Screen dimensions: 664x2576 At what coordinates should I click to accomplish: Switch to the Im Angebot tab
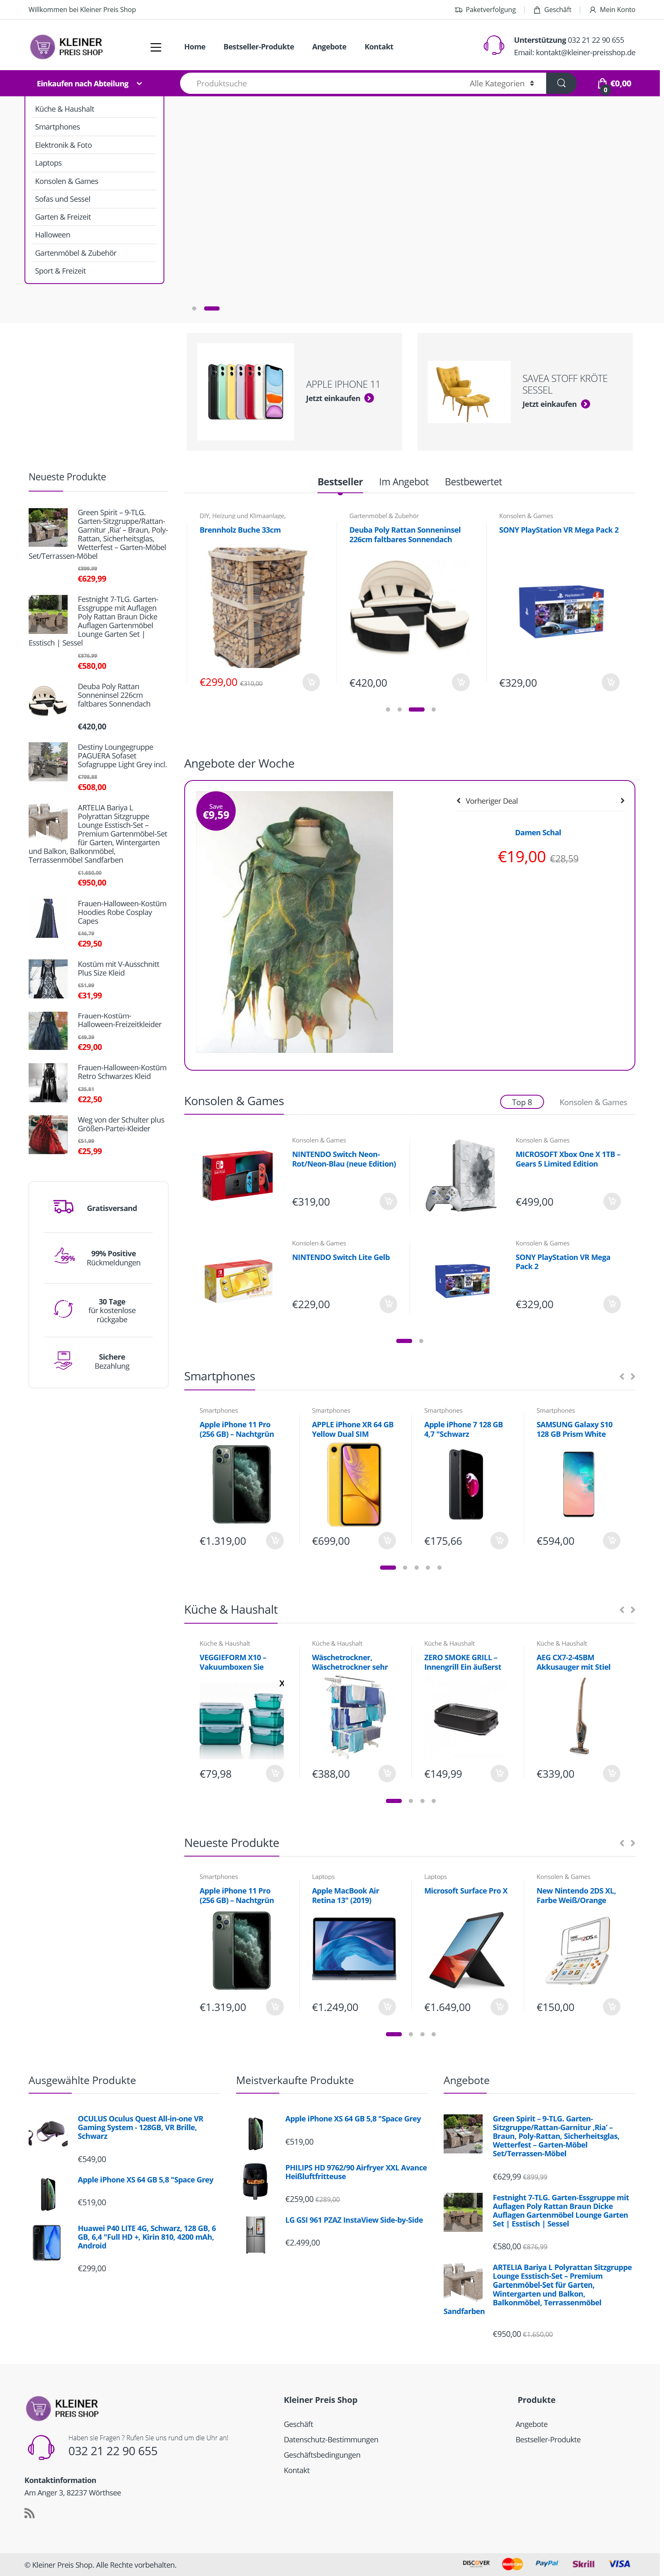click(403, 482)
